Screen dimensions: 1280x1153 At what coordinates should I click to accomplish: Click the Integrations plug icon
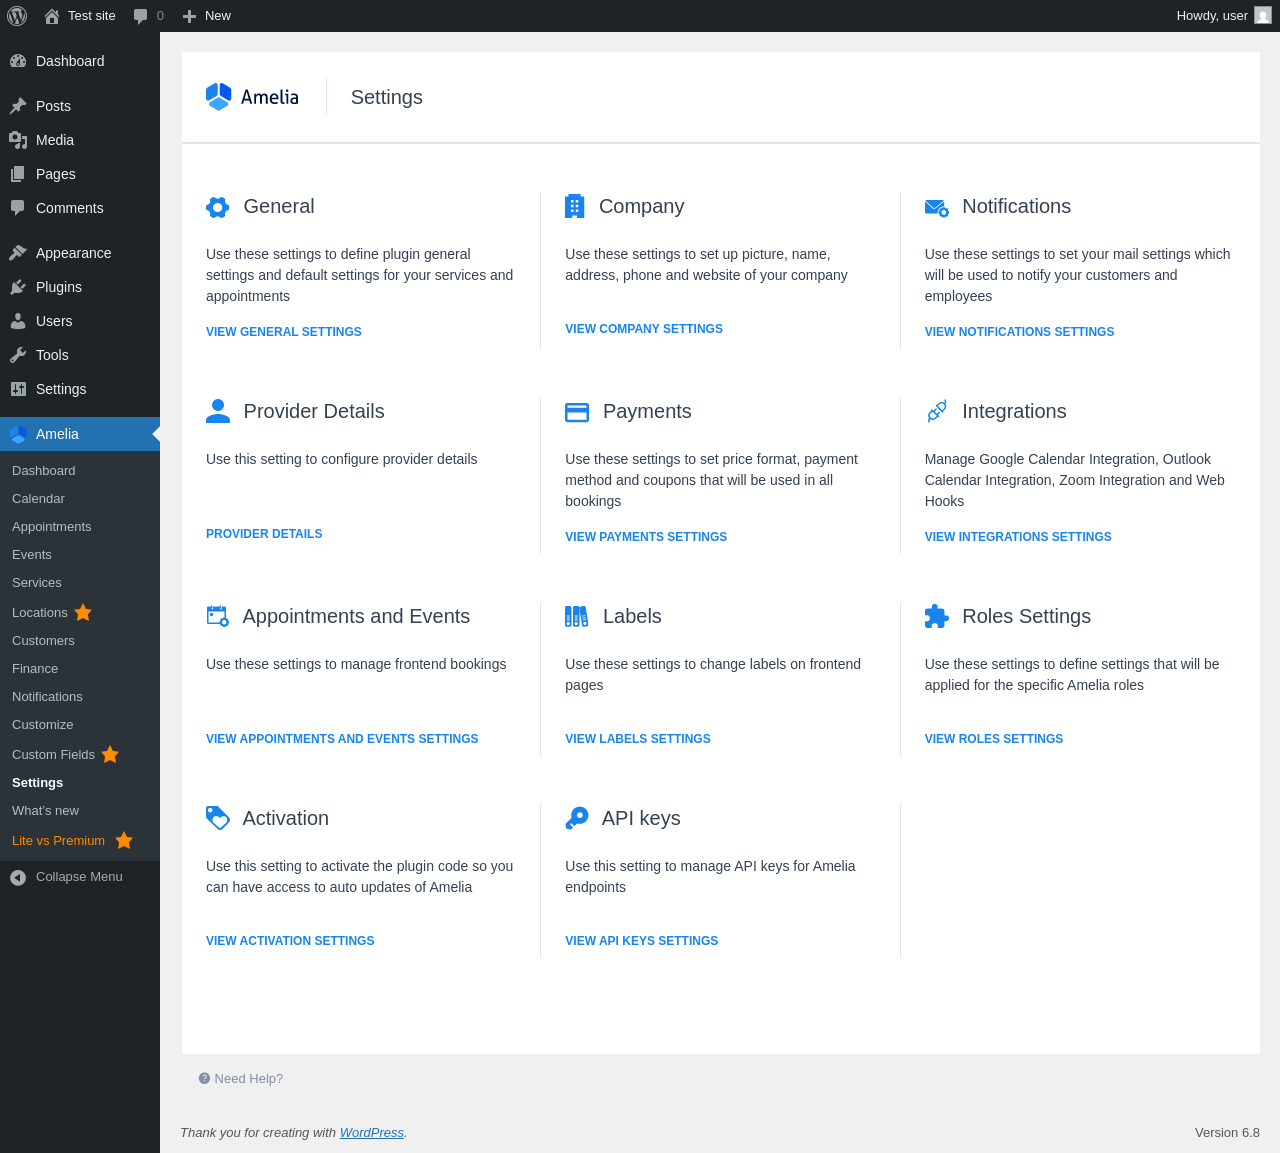(x=937, y=411)
